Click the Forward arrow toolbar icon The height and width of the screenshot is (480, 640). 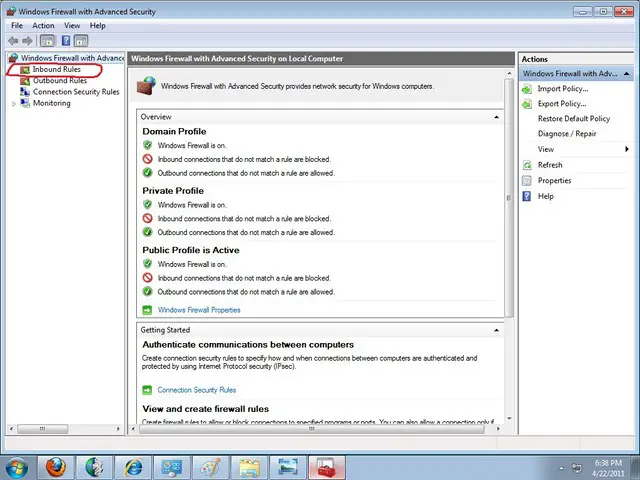27,41
